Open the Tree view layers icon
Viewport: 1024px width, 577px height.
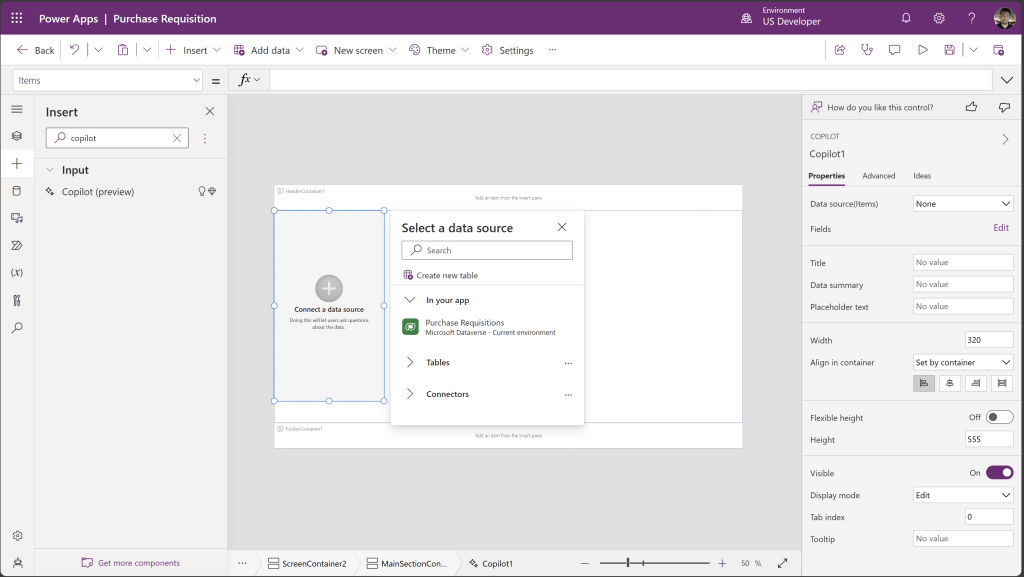click(x=17, y=136)
